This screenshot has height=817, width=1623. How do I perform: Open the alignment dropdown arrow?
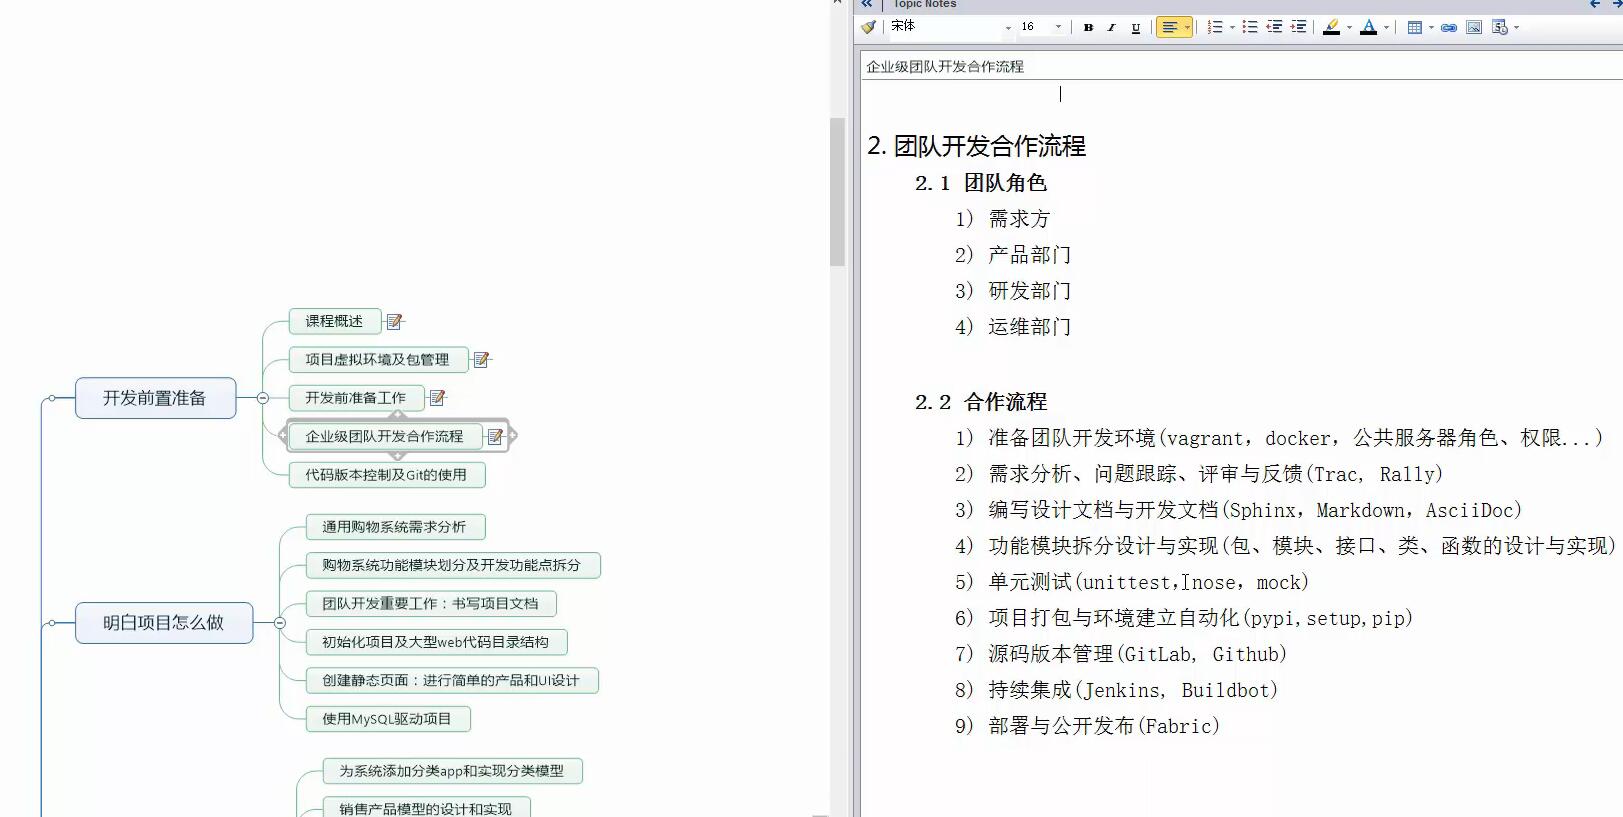tap(1187, 28)
